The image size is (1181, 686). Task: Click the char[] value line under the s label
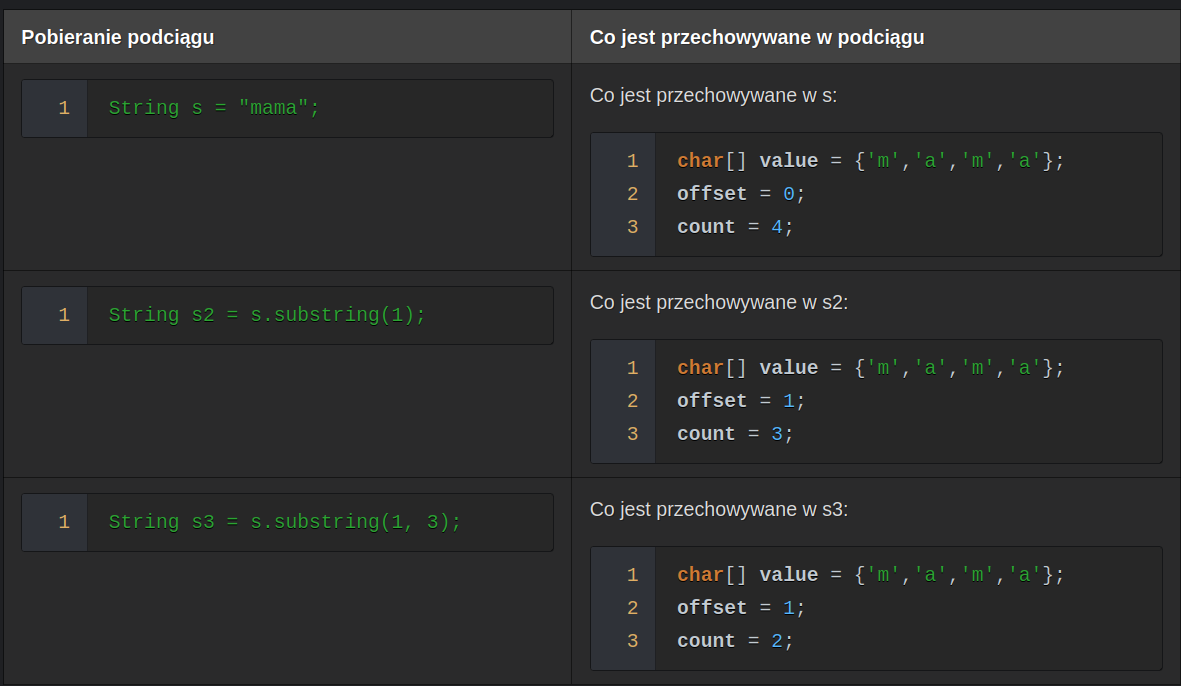pos(870,161)
